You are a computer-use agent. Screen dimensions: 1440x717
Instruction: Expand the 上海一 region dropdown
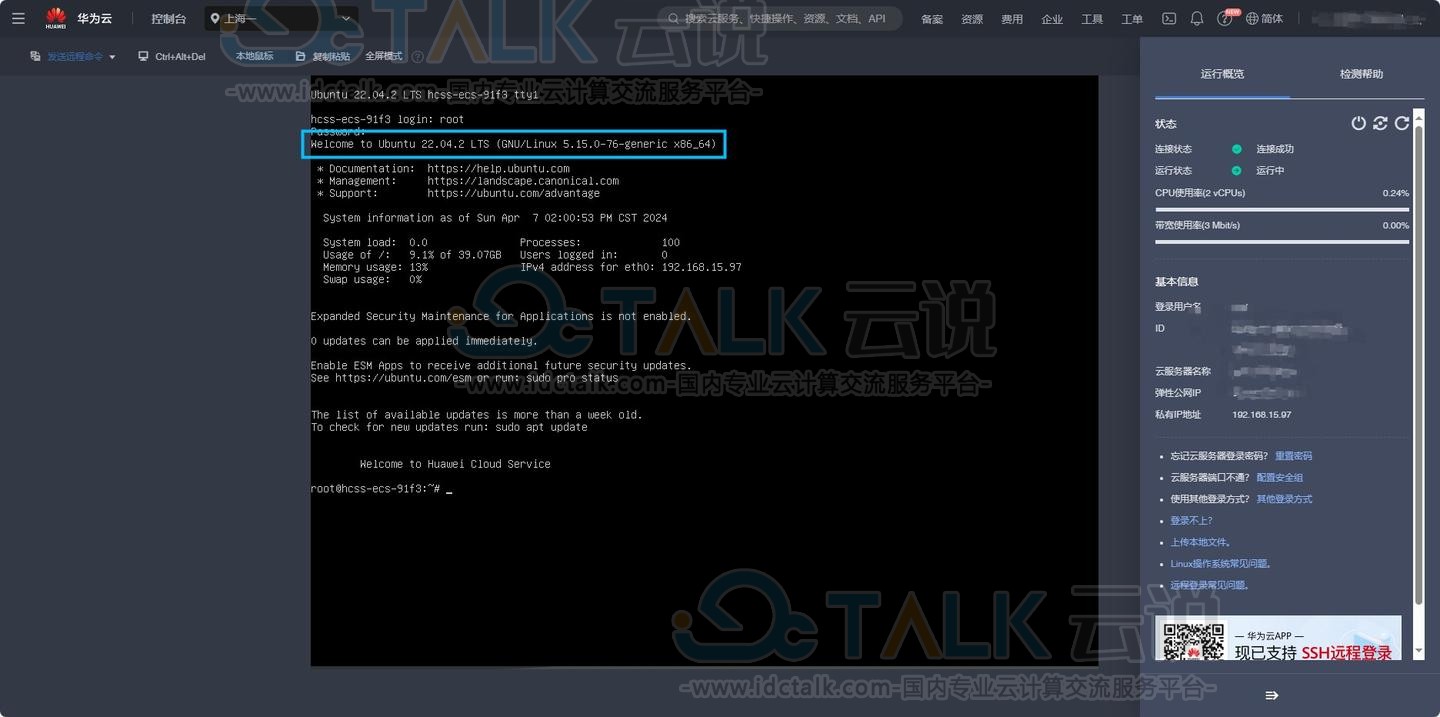tap(281, 18)
